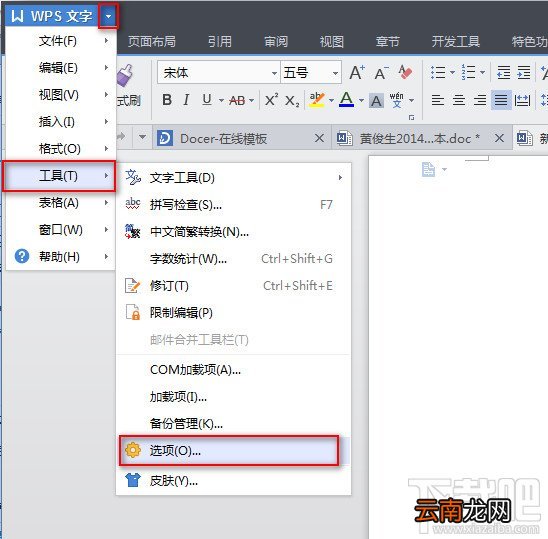Apply strikethrough AB formatting
Screen dimensions: 548x539
[x=237, y=101]
